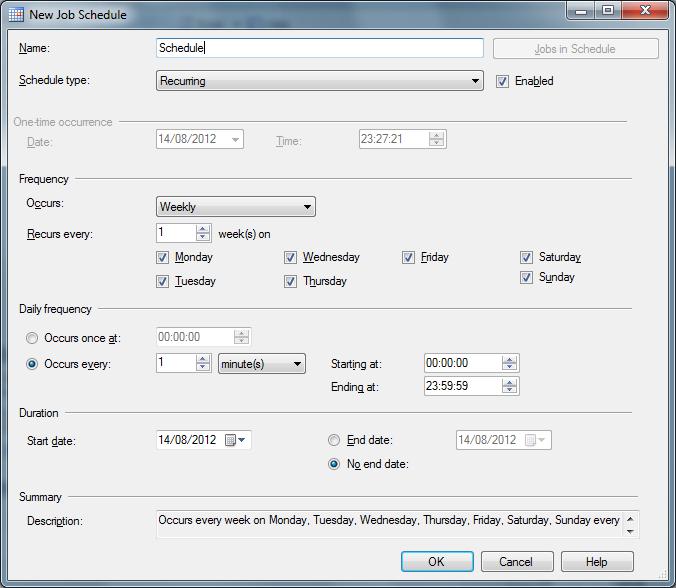Minimize the New Job Schedule window
The image size is (676, 588).
pos(581,10)
